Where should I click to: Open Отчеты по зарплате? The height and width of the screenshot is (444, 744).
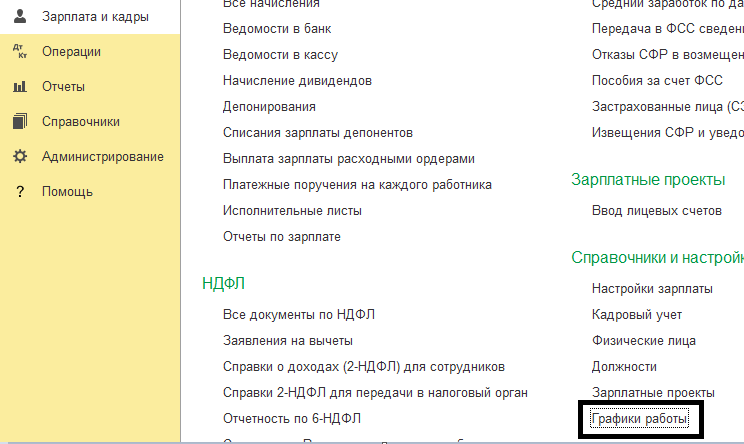282,236
